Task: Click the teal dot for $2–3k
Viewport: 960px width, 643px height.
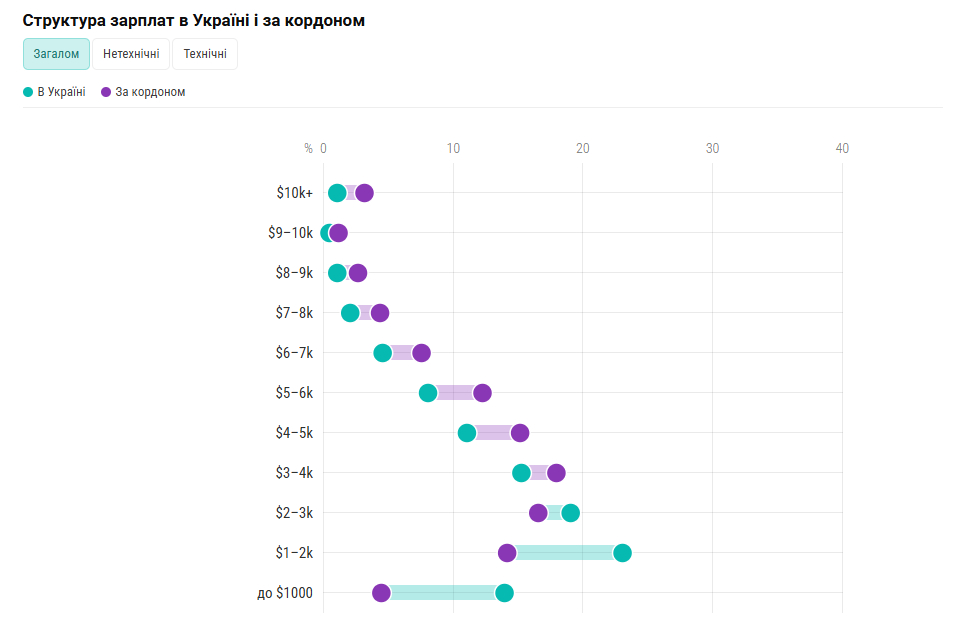Action: (570, 513)
